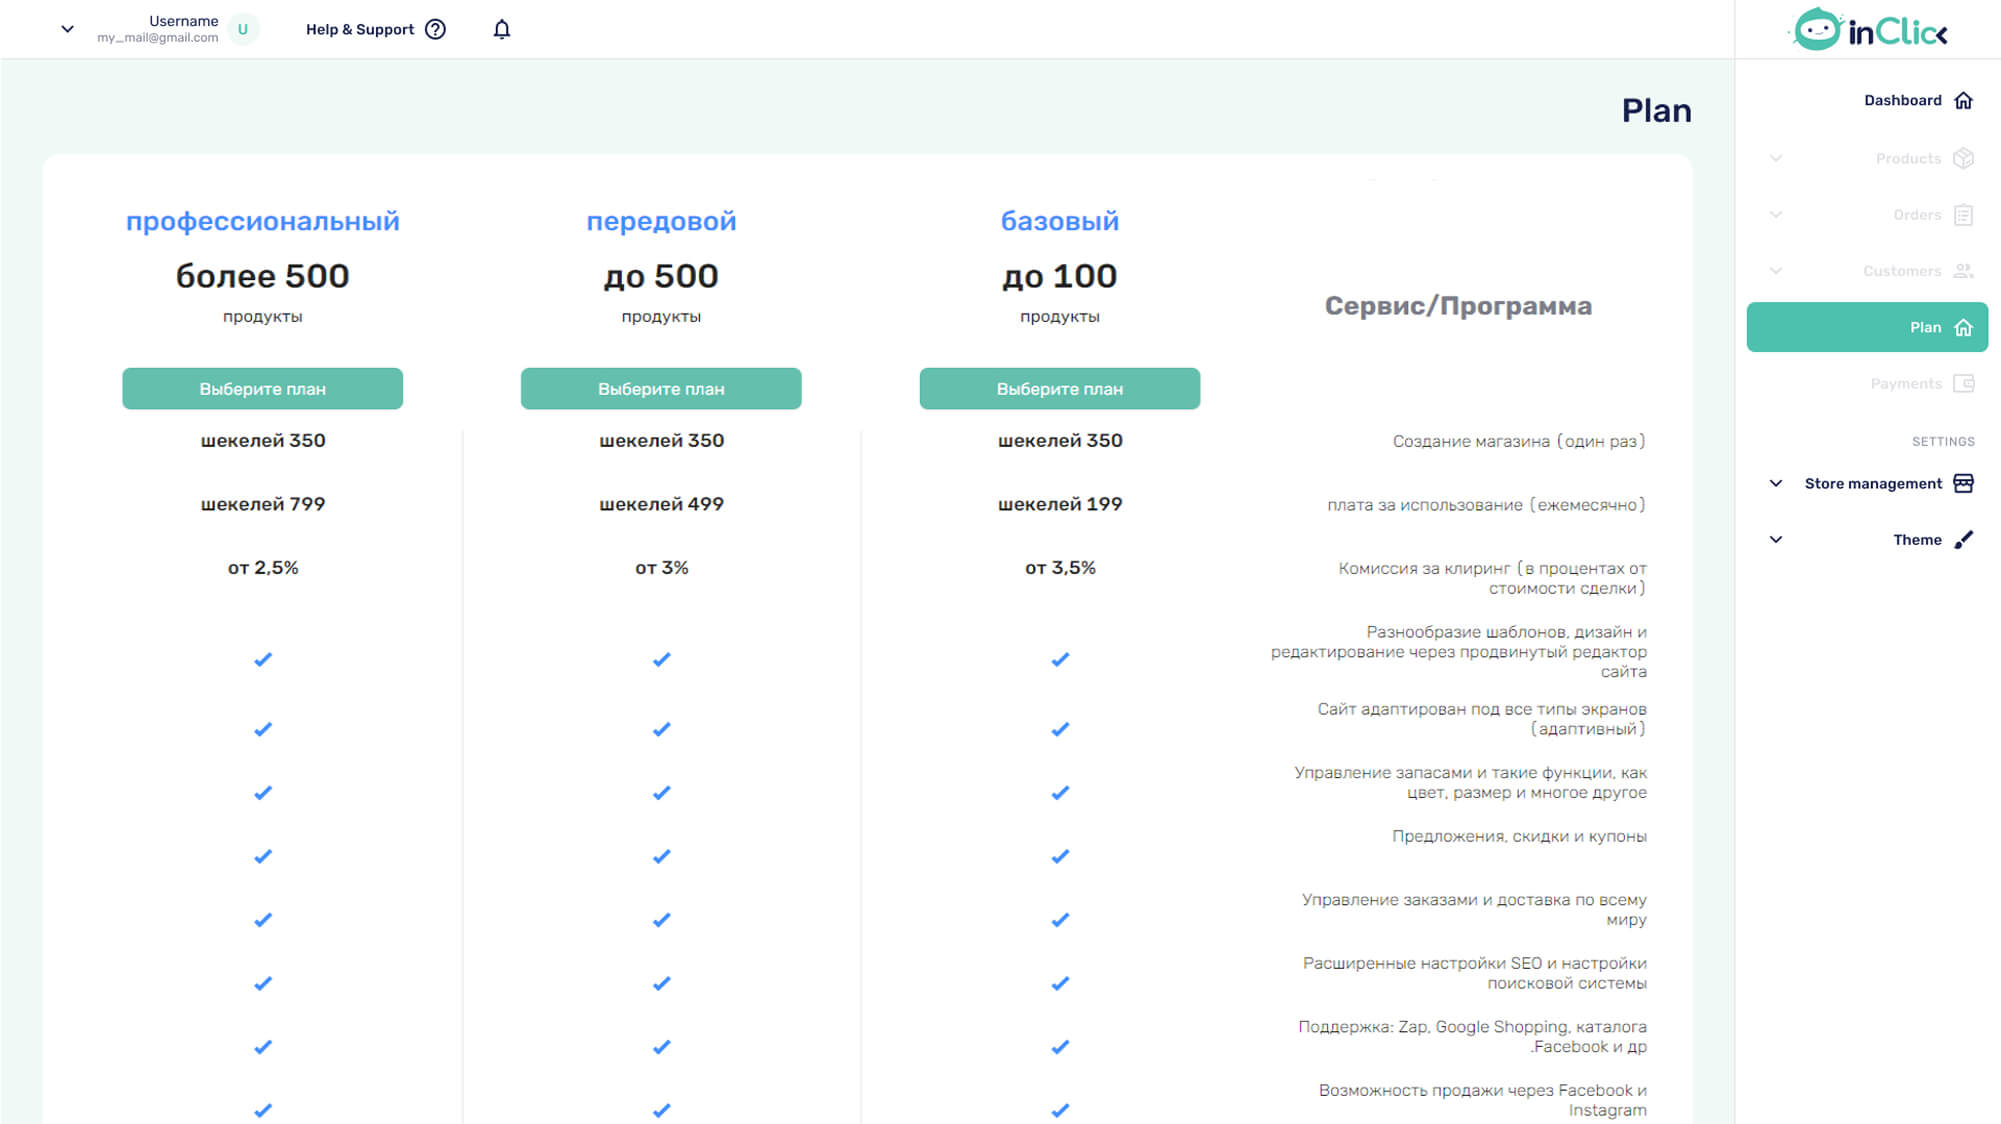Screen dimensions: 2001x1124
Task: Expand the Store management chevron
Action: click(1776, 483)
